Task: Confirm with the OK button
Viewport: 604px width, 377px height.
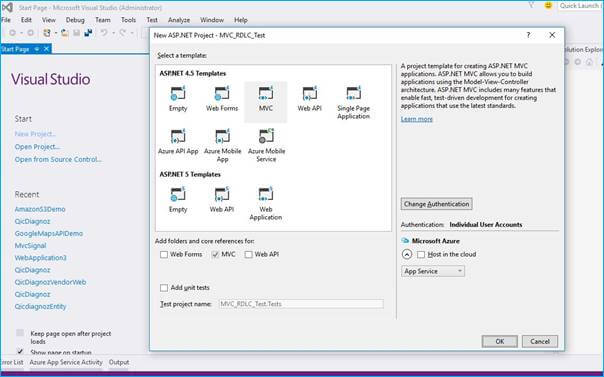Action: click(x=500, y=341)
